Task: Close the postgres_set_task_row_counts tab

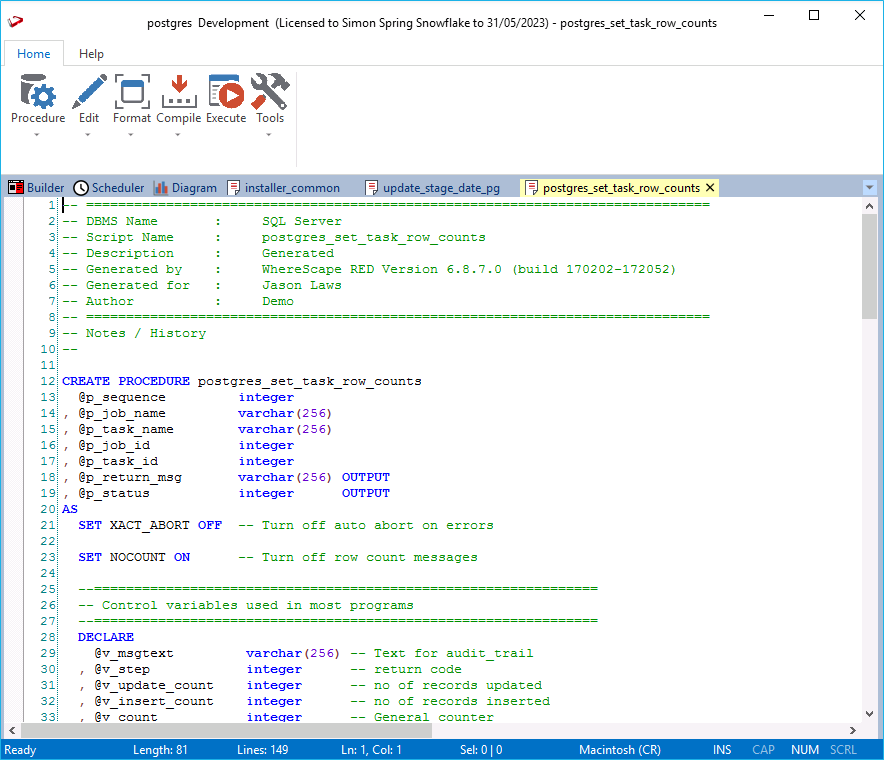Action: (710, 188)
